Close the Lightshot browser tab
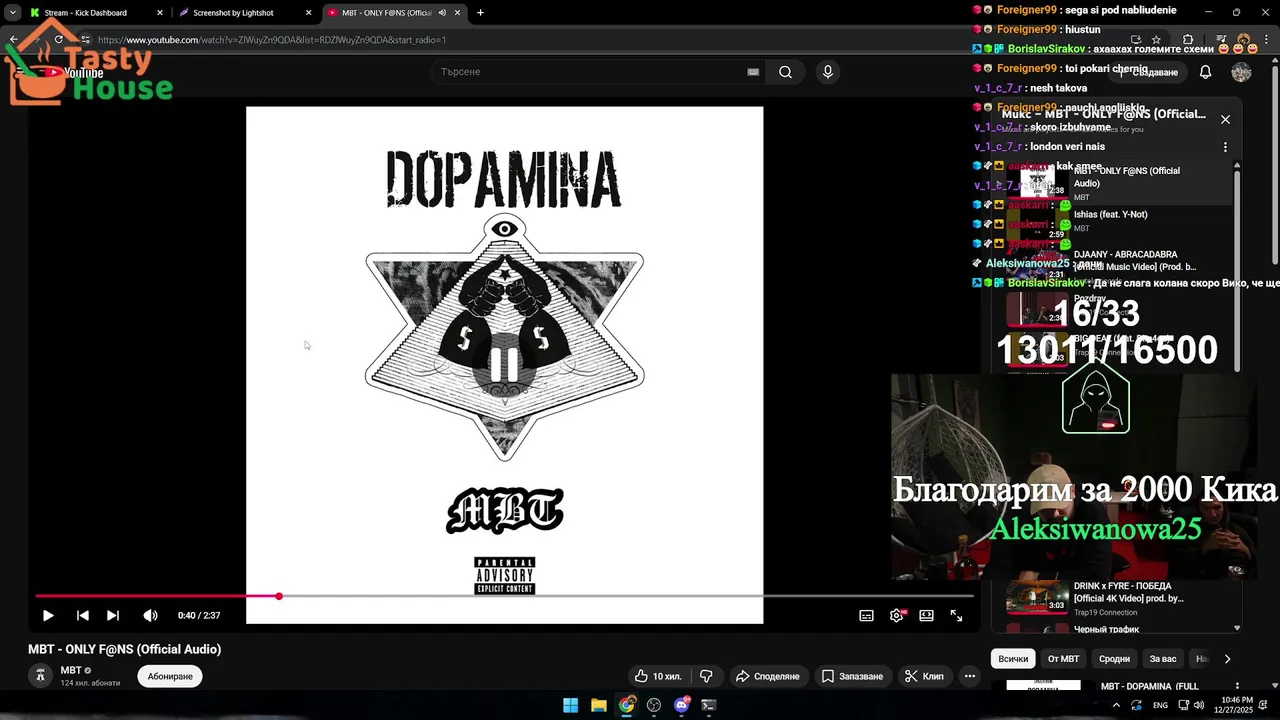Viewport: 1280px width, 720px height. point(309,13)
